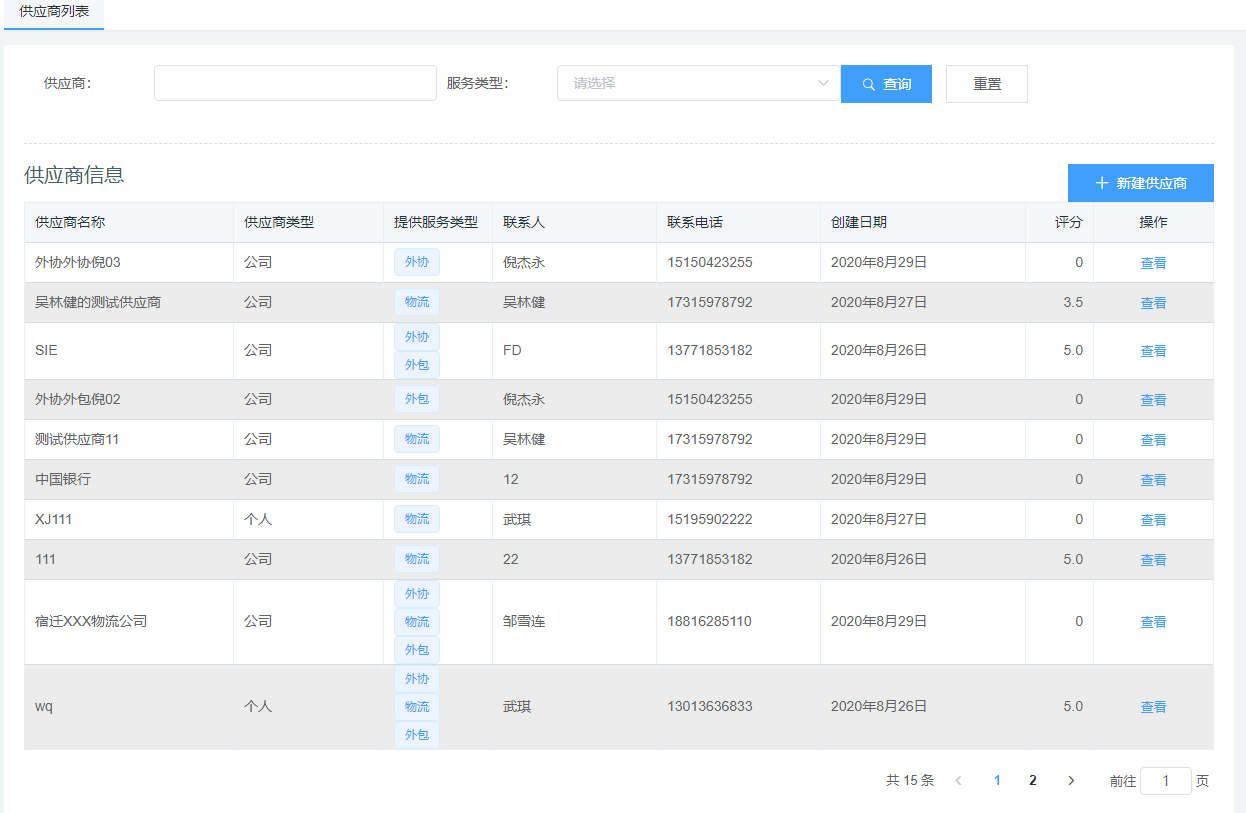Image resolution: width=1246 pixels, height=813 pixels.
Task: Switch to the 供应商列表 tab
Action: pos(53,11)
